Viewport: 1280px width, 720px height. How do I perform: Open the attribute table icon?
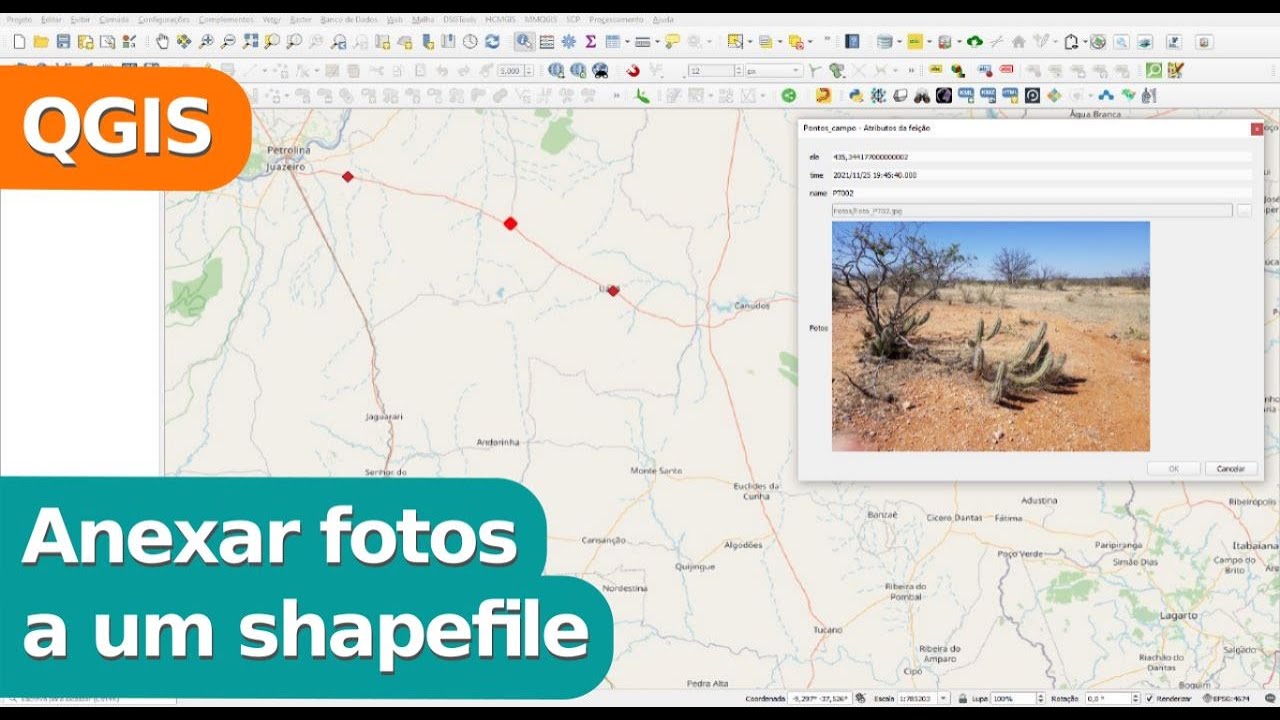point(547,42)
